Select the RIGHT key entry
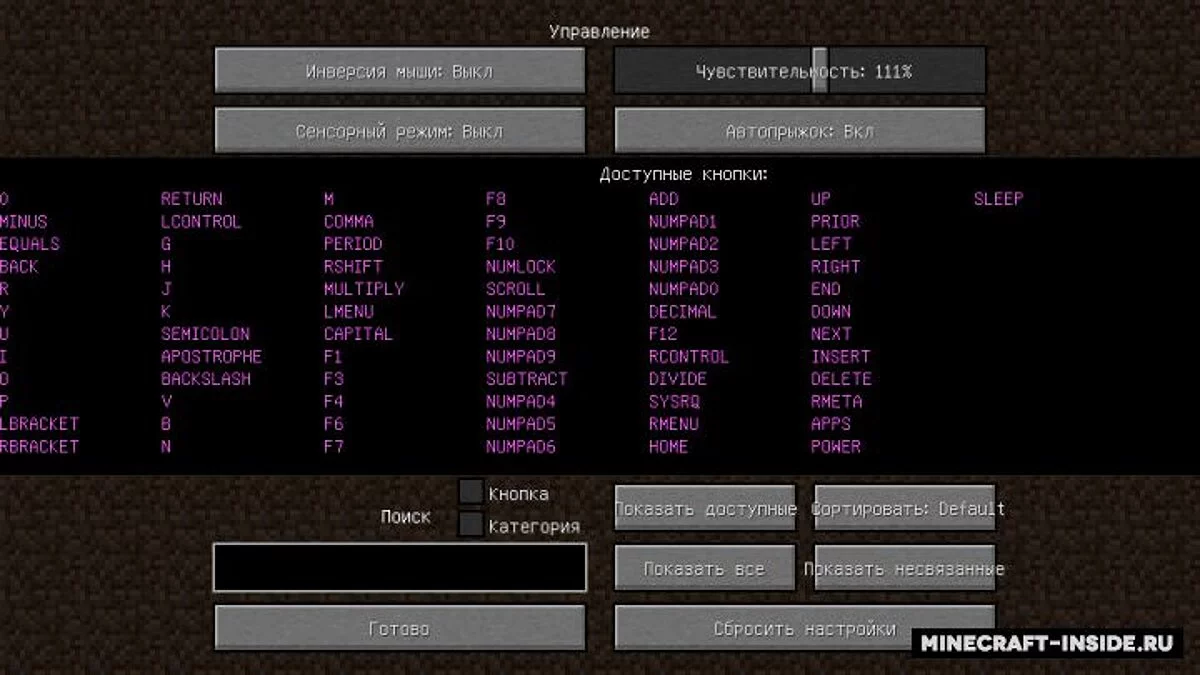 point(835,267)
